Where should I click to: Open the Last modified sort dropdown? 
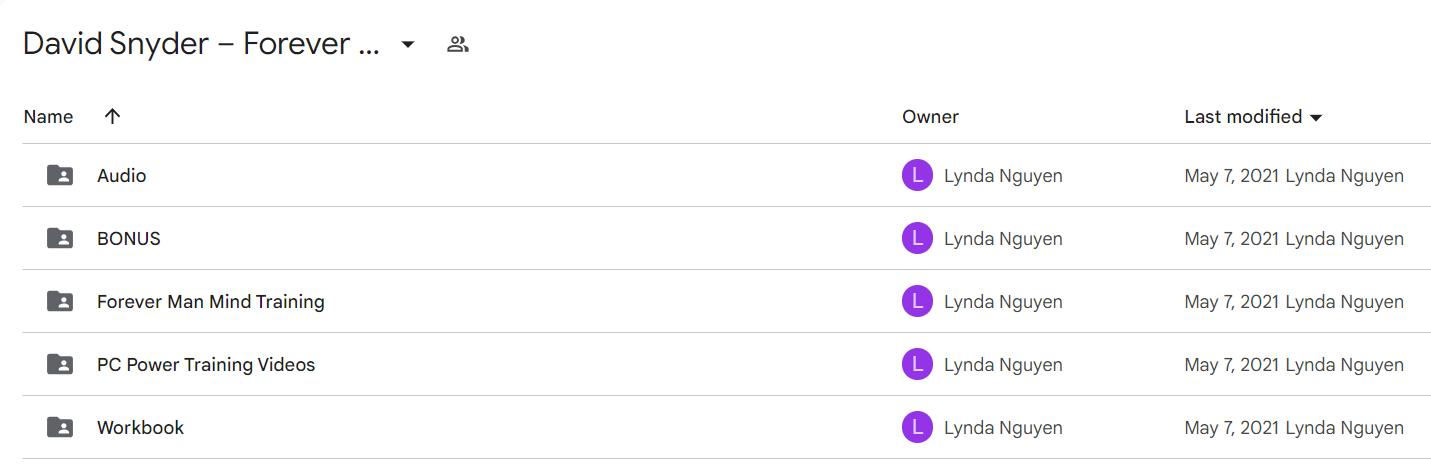click(x=1316, y=118)
